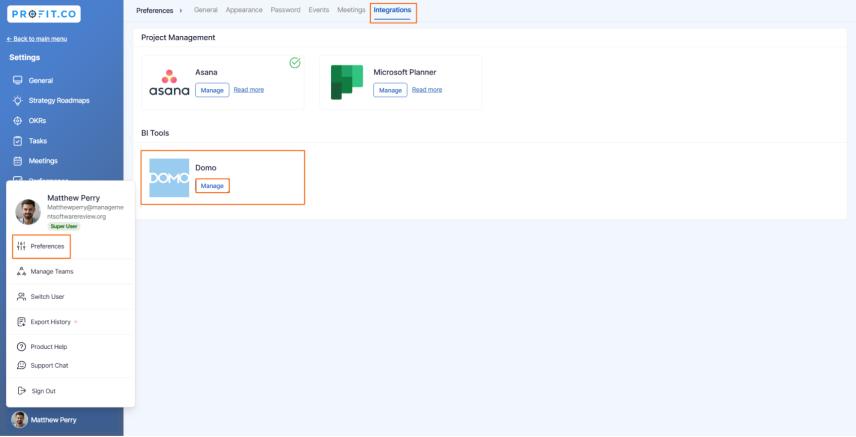The width and height of the screenshot is (856, 437).
Task: Open Tasks in Settings sidebar
Action: click(38, 141)
